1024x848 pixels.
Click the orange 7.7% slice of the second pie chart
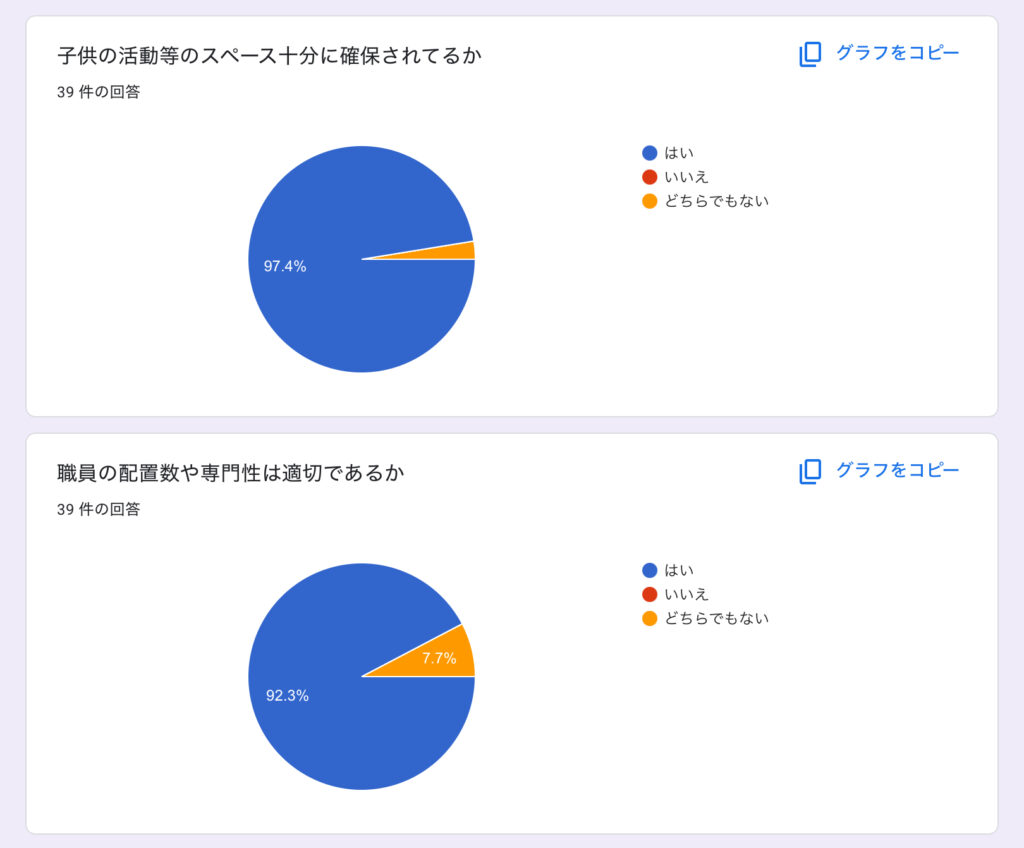440,657
